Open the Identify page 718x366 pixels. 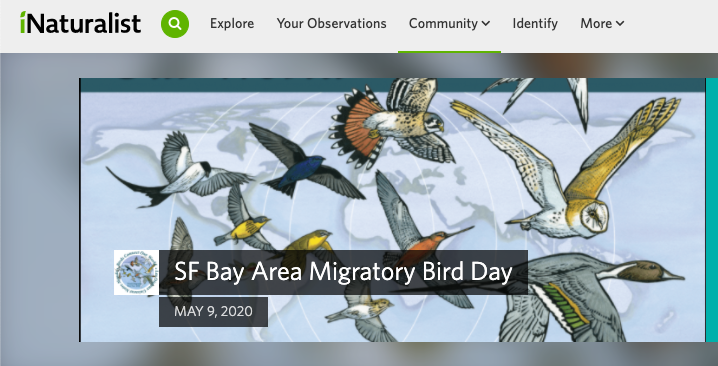tap(535, 23)
